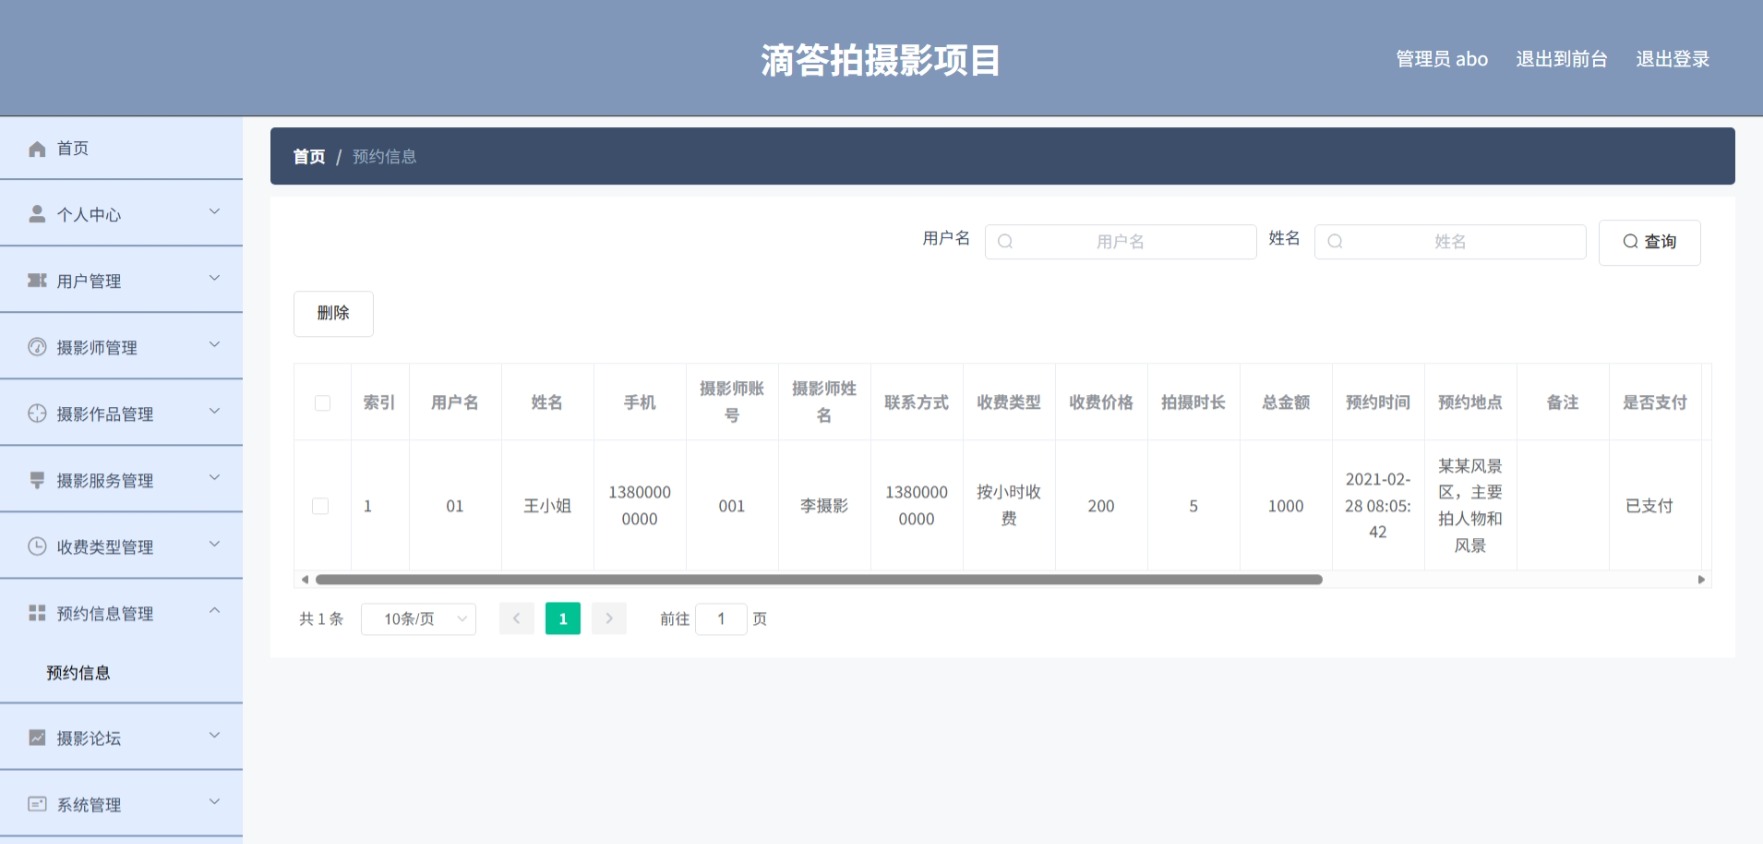Screen dimensions: 1763x844
Task: Expand the 收费类型管理 menu chevron
Action: pos(214,544)
